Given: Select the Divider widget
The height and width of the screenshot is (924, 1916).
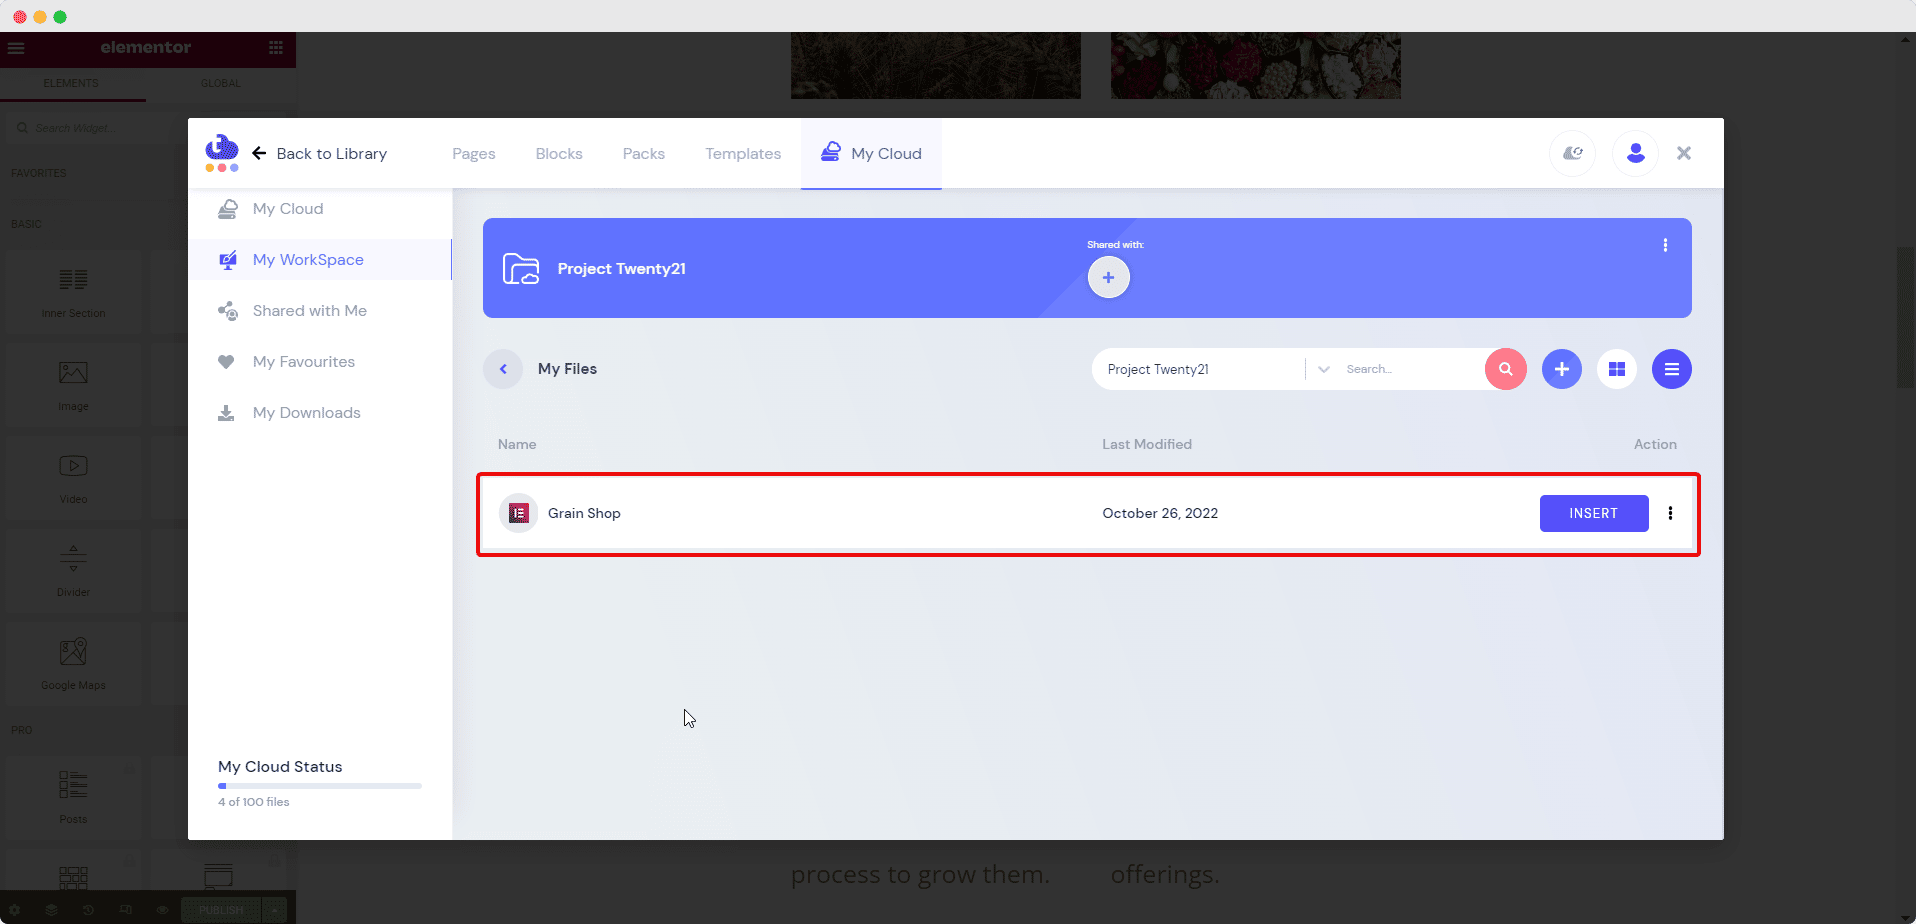Looking at the screenshot, I should click(73, 571).
